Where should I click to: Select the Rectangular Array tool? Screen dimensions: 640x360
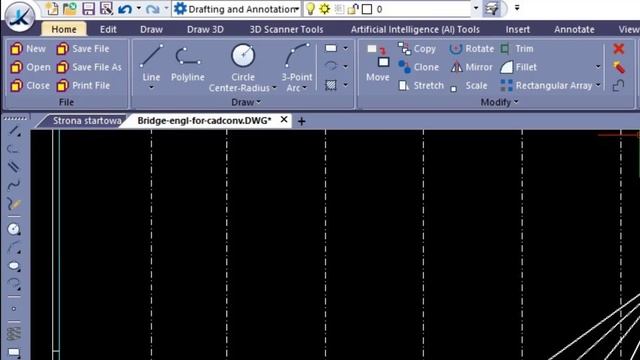click(546, 86)
